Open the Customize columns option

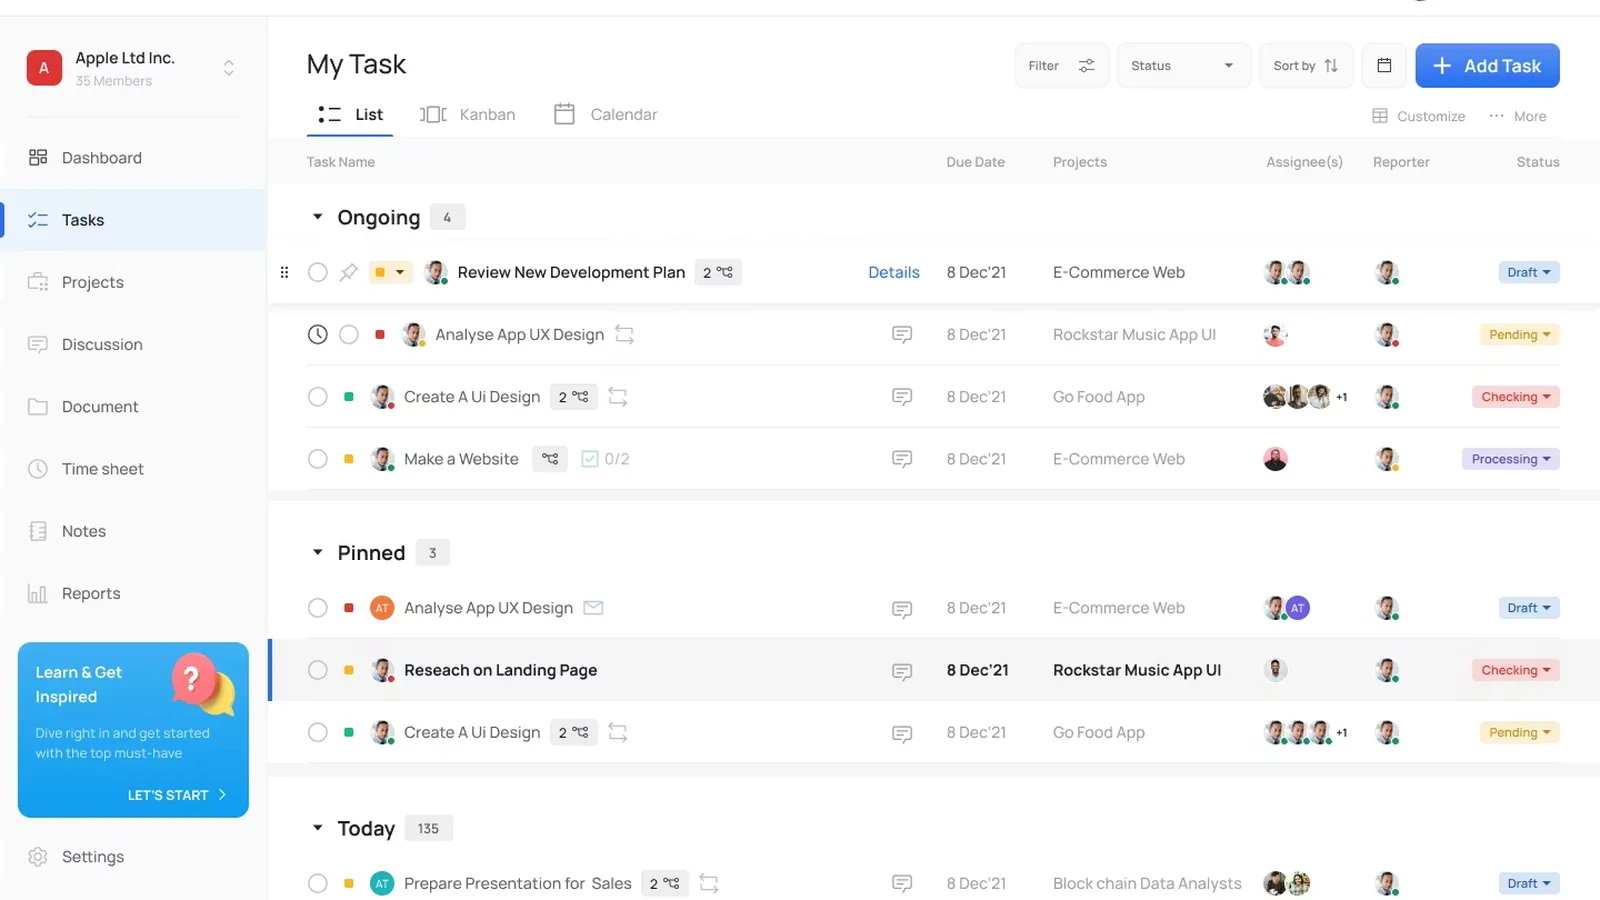click(1418, 116)
